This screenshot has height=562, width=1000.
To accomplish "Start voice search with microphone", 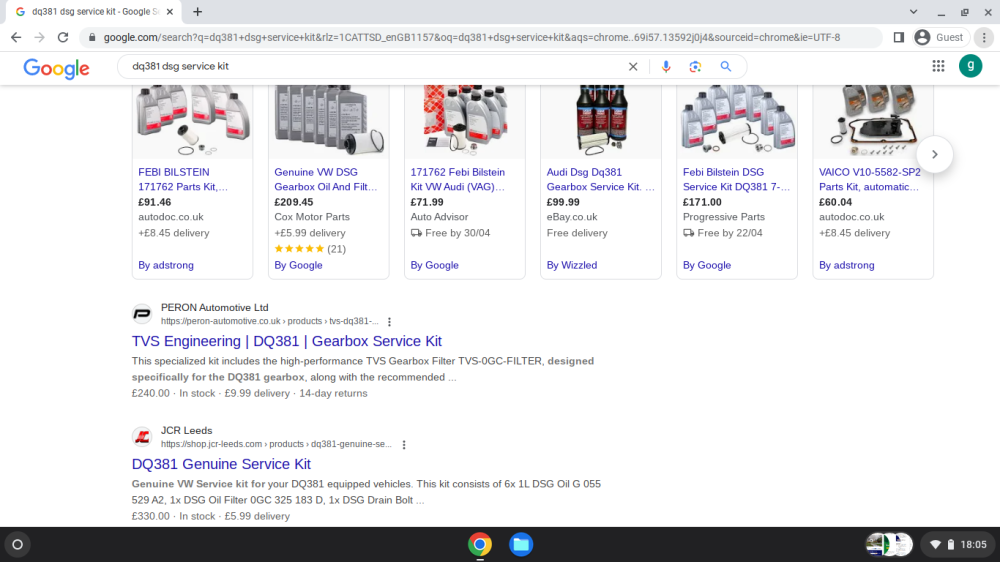I will click(x=666, y=66).
